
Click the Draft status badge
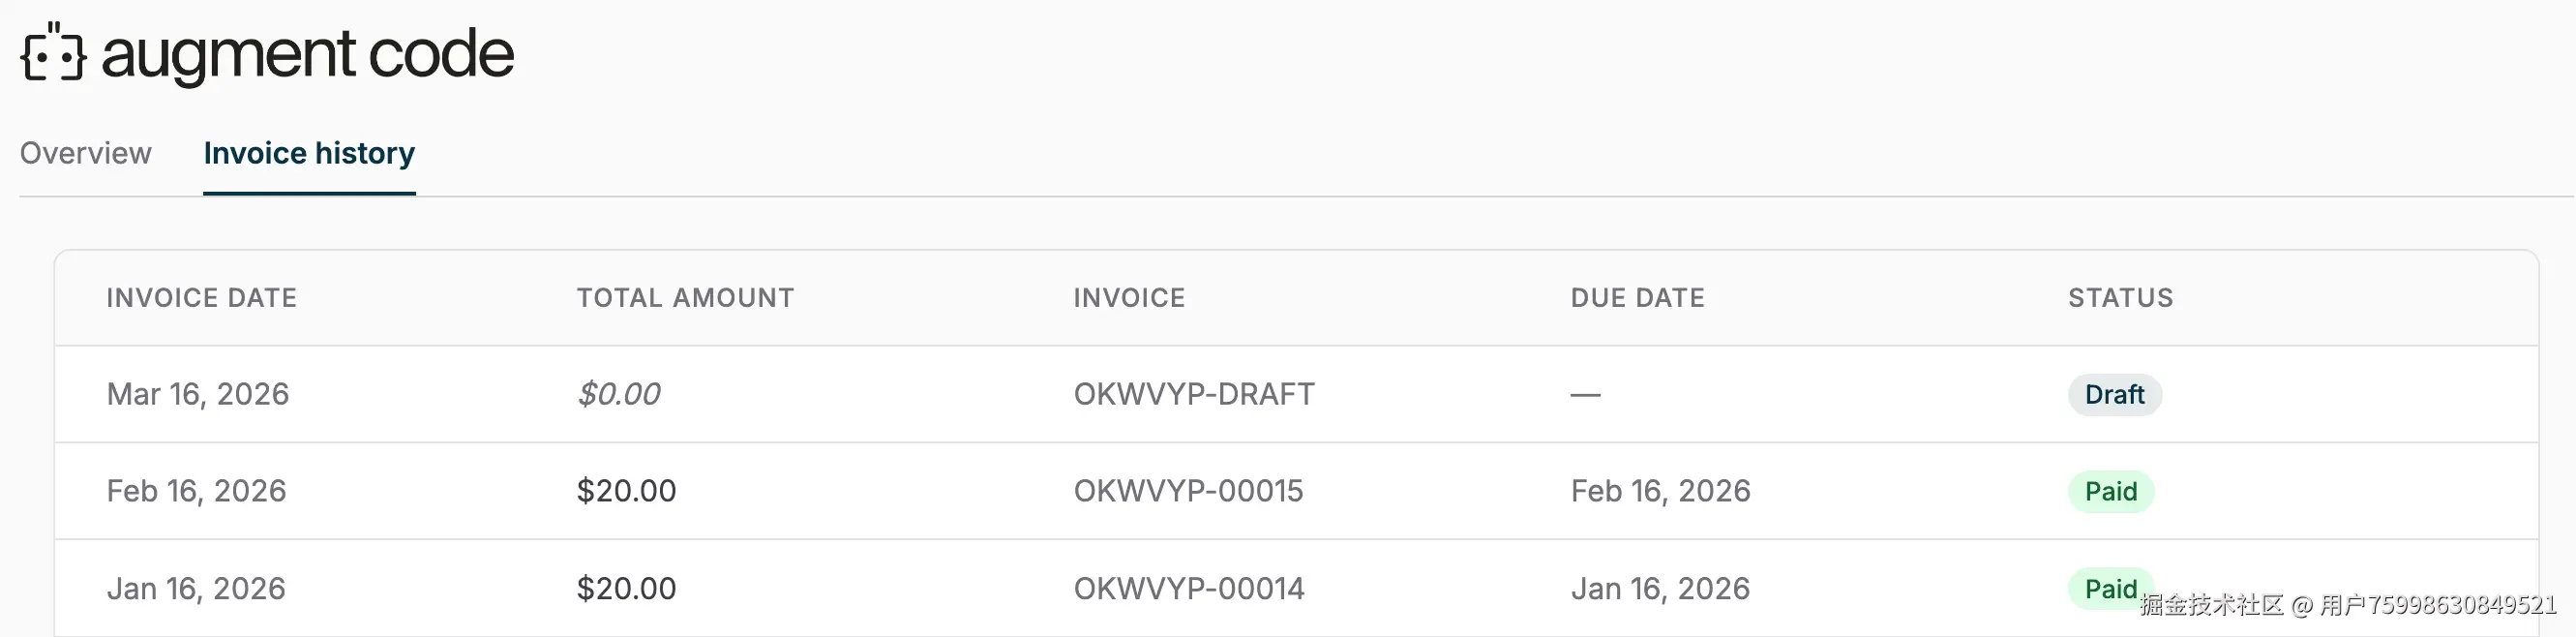(2114, 394)
